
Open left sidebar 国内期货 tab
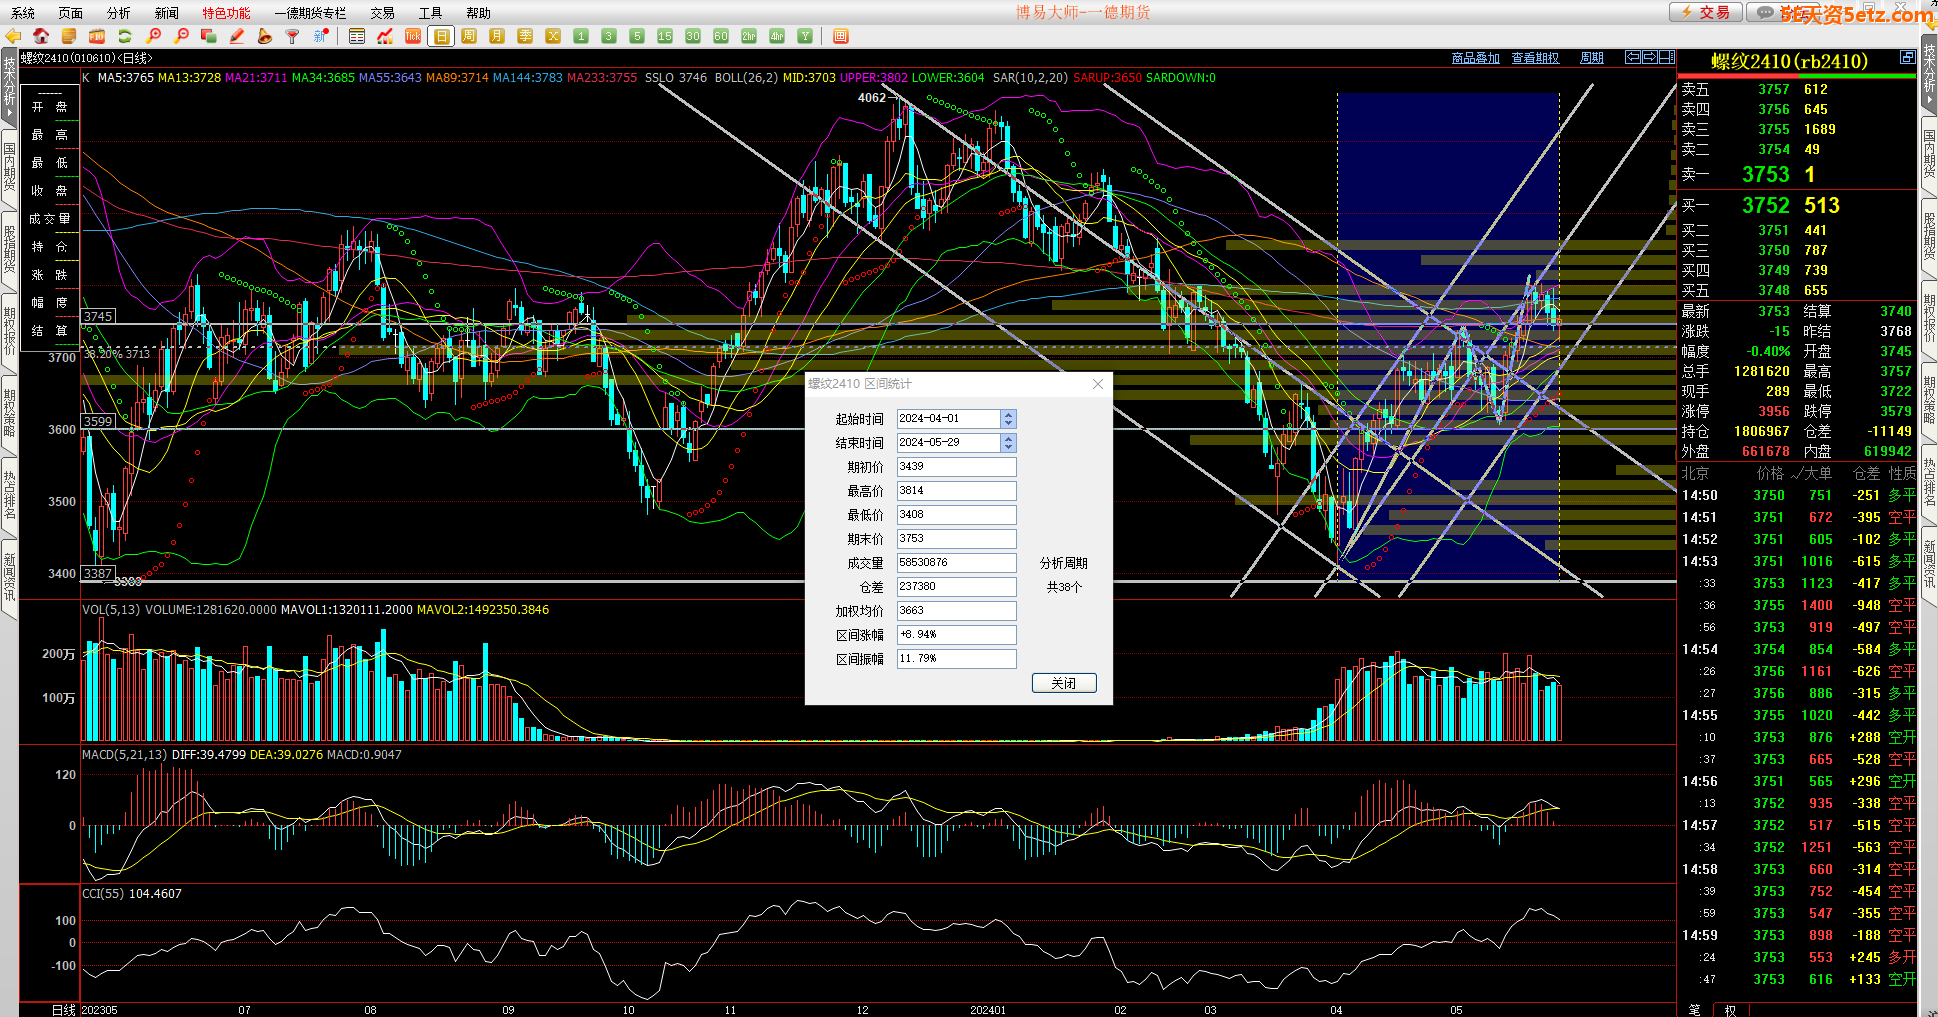point(9,167)
